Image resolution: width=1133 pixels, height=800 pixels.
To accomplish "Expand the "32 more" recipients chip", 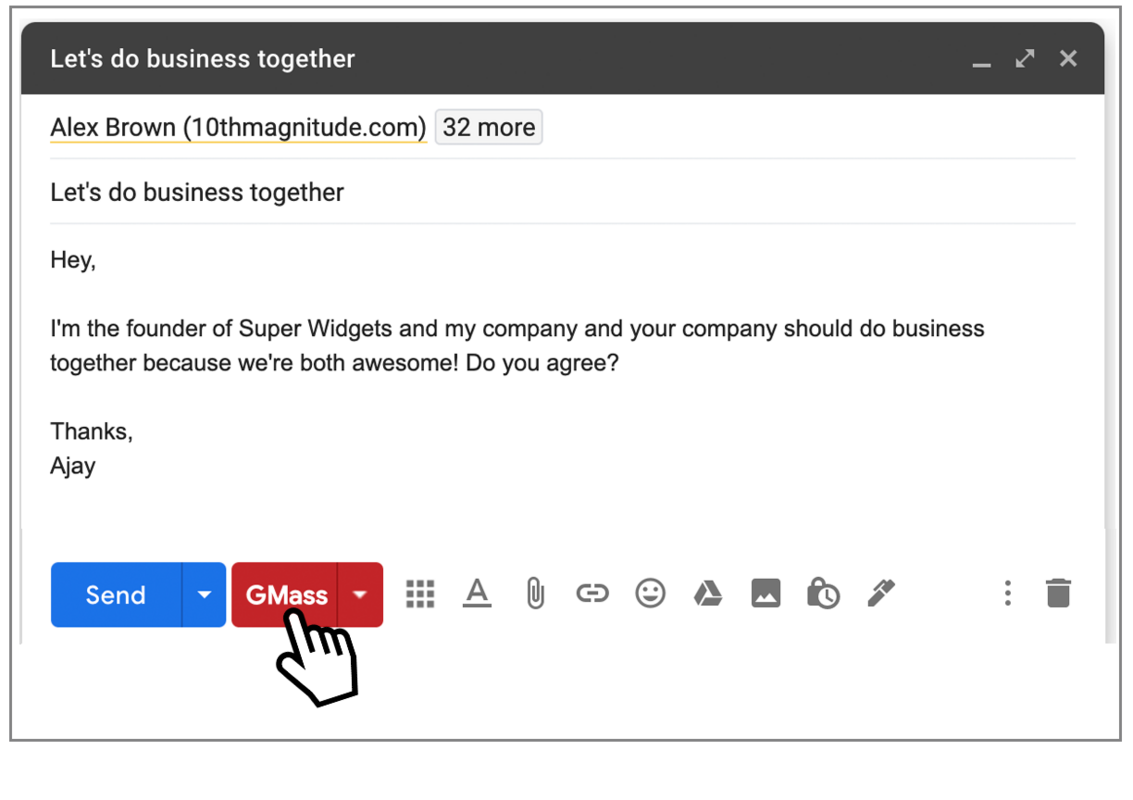I will click(489, 128).
